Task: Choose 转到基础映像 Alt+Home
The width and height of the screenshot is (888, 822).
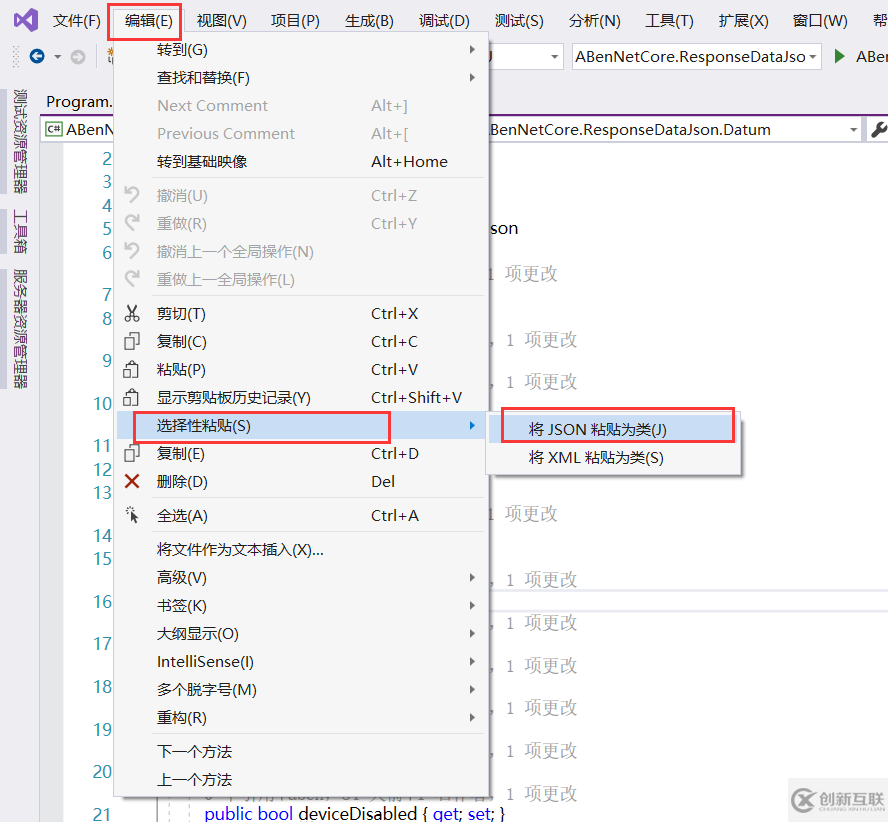Action: tap(301, 161)
